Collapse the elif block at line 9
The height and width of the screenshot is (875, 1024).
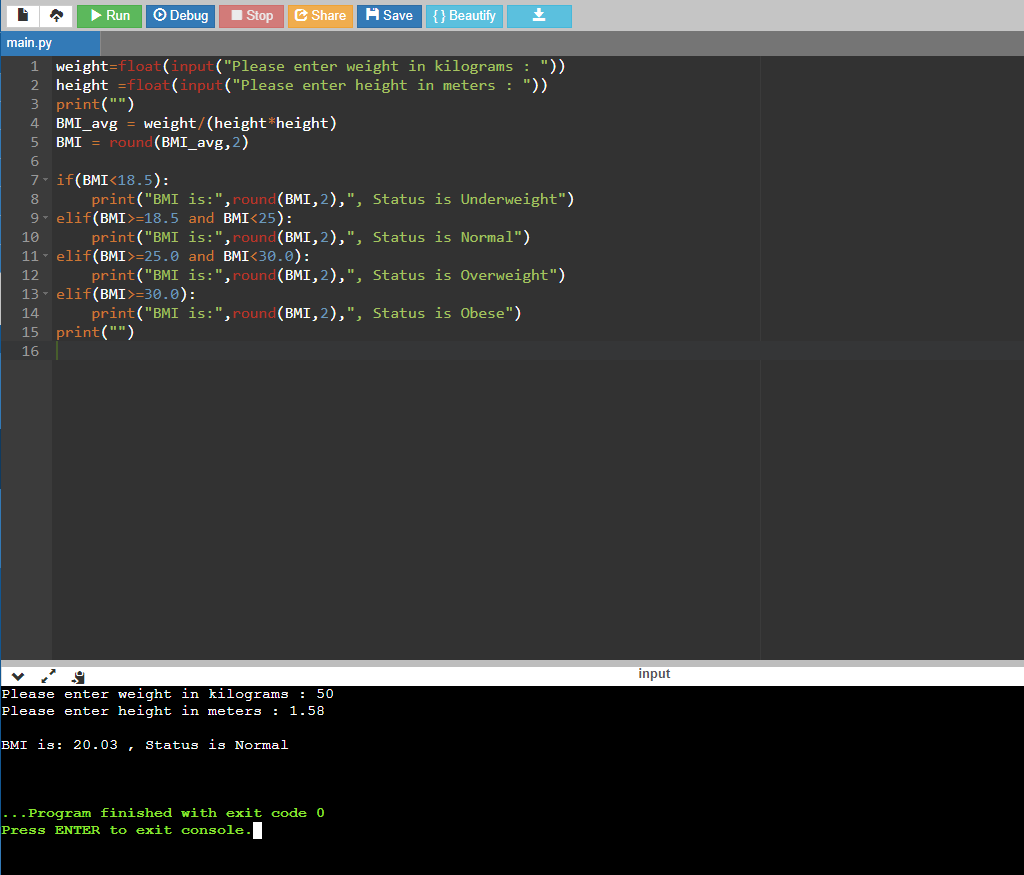(x=46, y=217)
